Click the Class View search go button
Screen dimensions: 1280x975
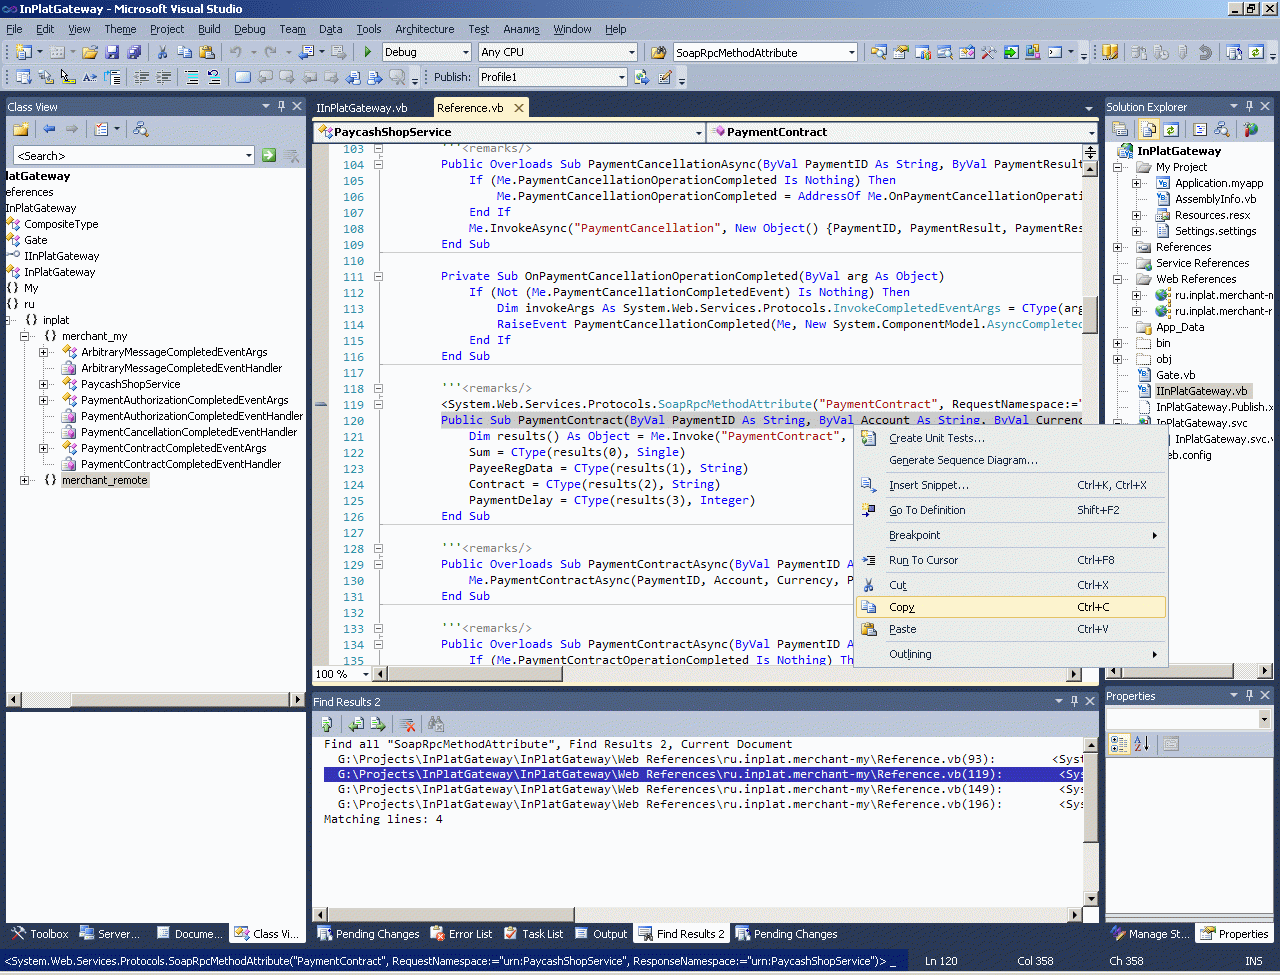click(269, 155)
